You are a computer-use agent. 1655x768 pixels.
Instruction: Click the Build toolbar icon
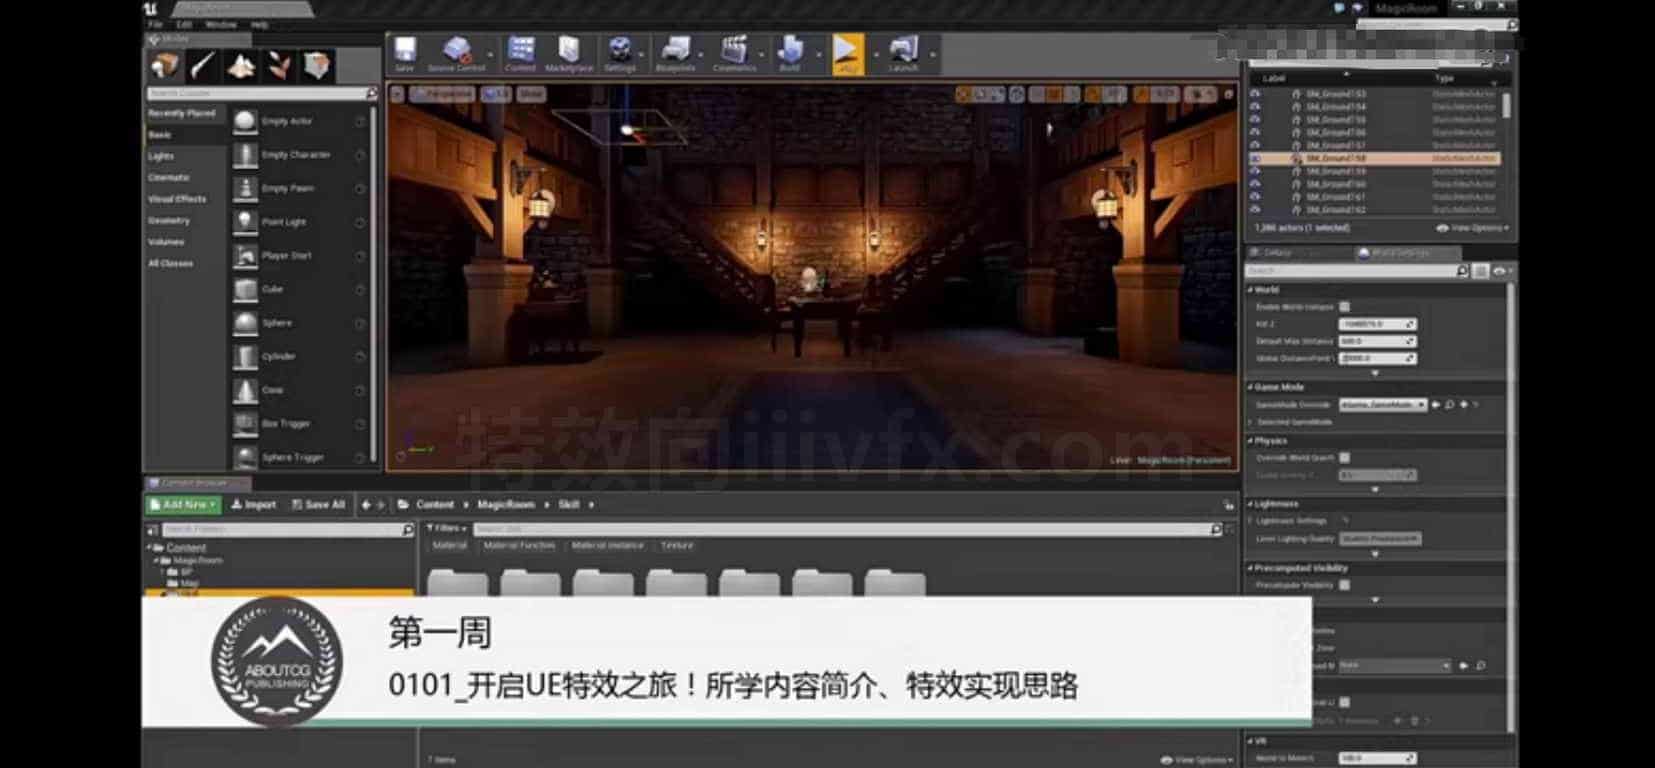point(790,54)
